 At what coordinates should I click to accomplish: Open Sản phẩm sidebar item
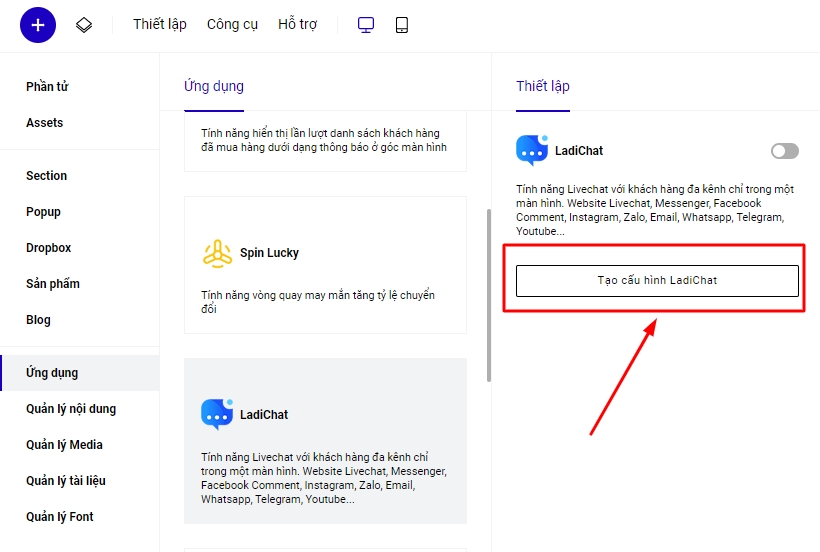point(53,284)
